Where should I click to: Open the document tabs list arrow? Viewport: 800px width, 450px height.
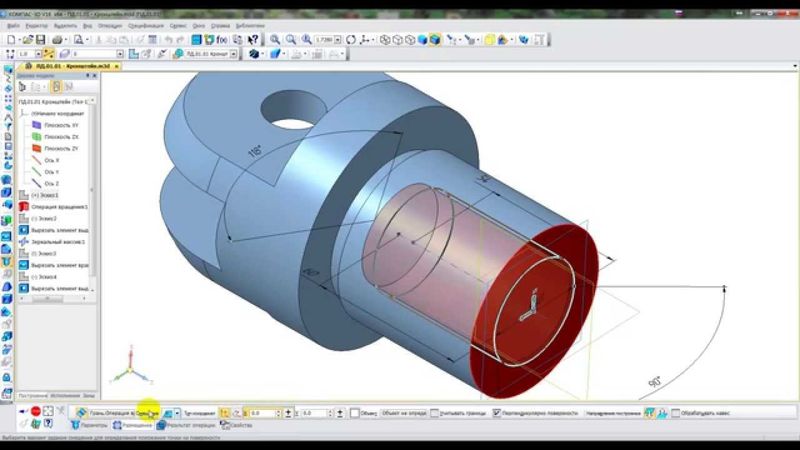pos(795,66)
